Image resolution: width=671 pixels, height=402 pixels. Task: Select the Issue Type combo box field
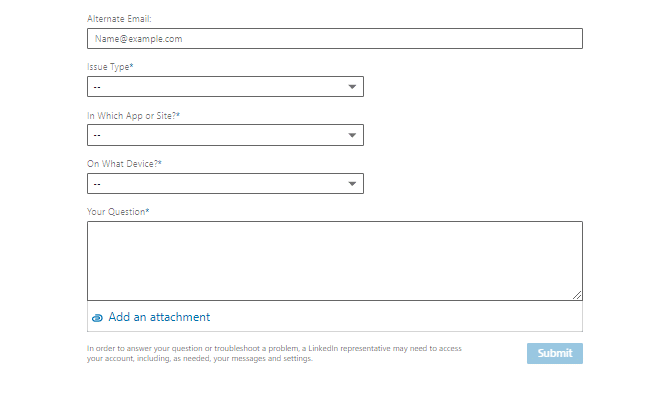(x=226, y=87)
